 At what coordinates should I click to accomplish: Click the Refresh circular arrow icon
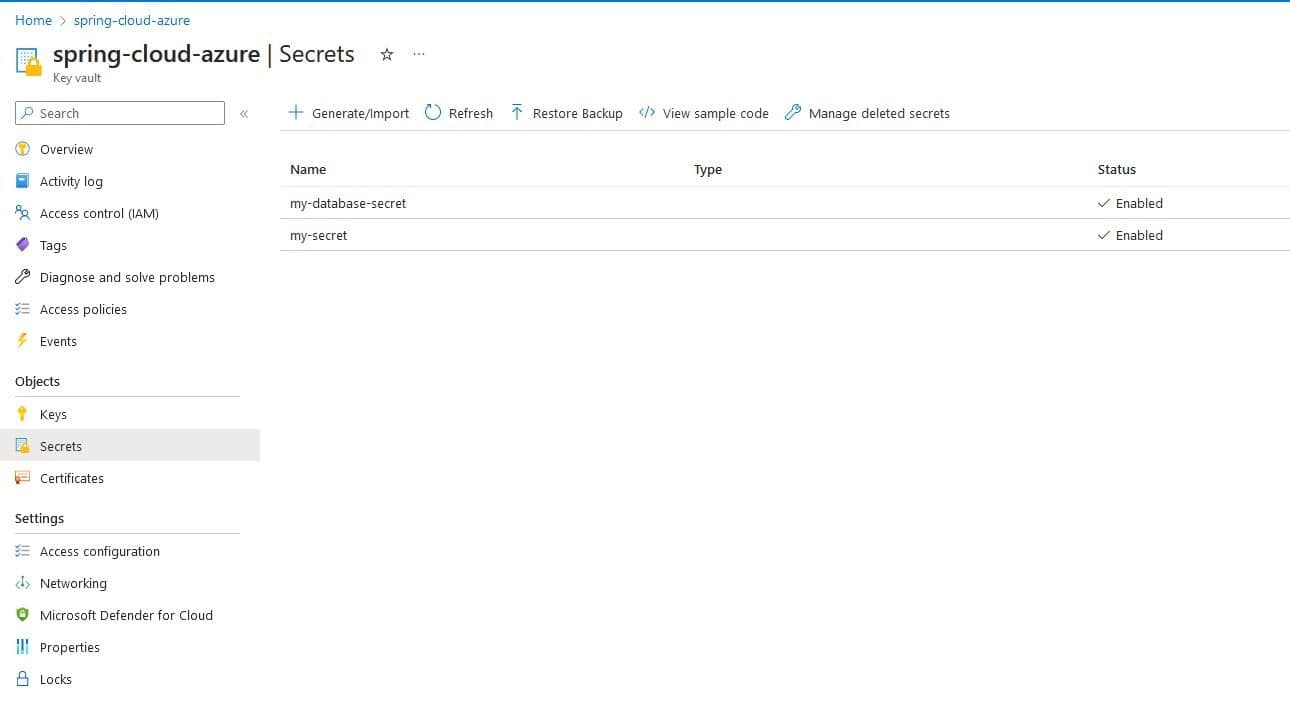click(433, 113)
